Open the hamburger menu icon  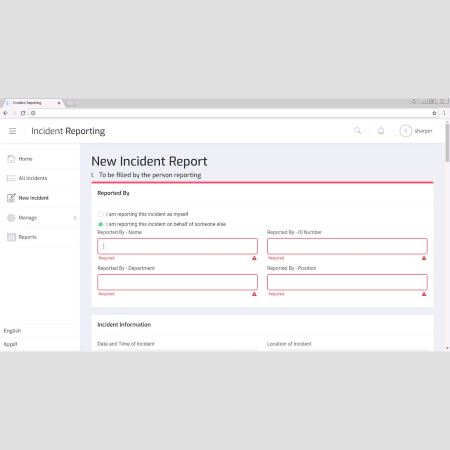tap(12, 131)
